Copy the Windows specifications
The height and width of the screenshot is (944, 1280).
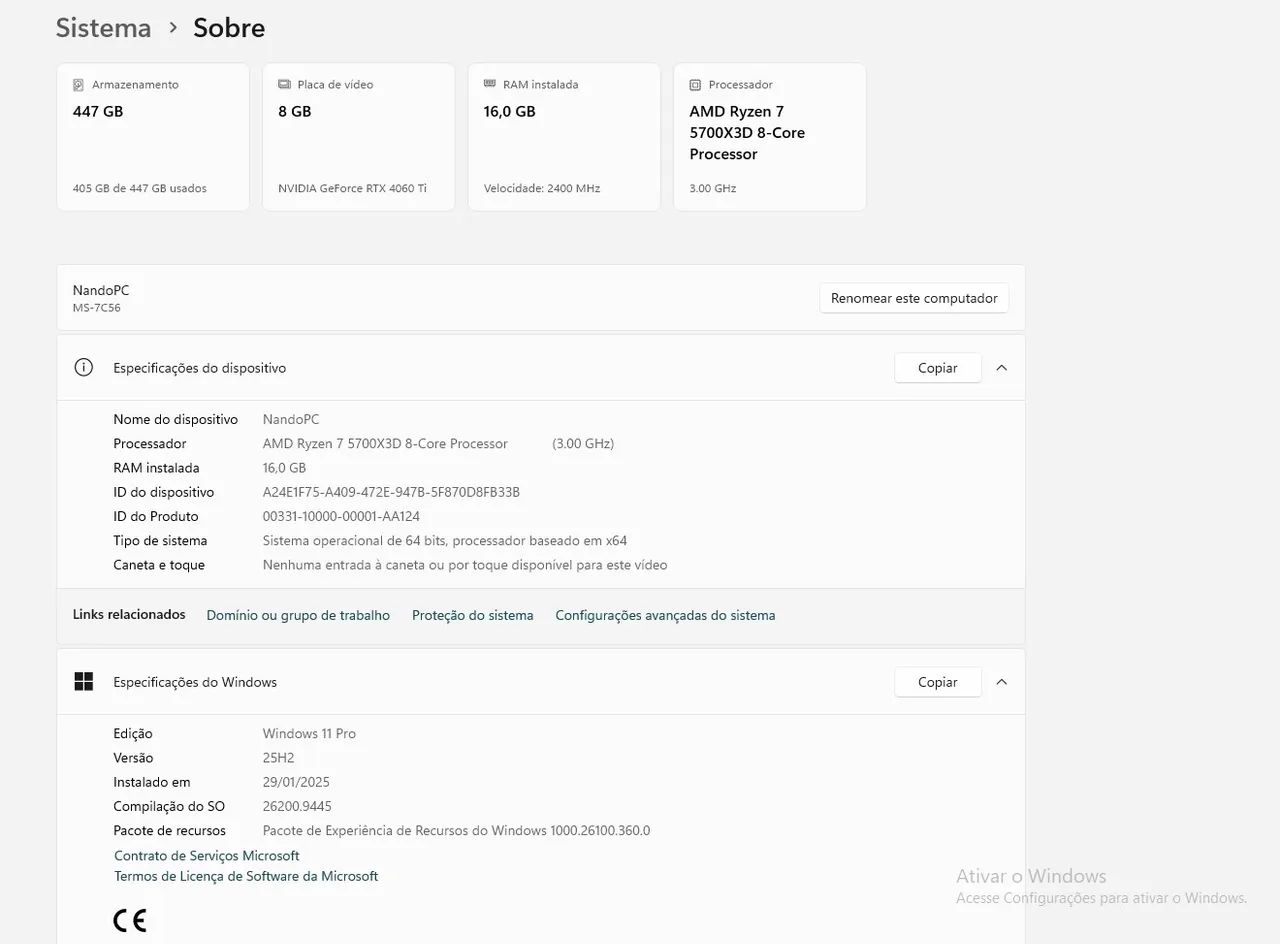point(938,682)
